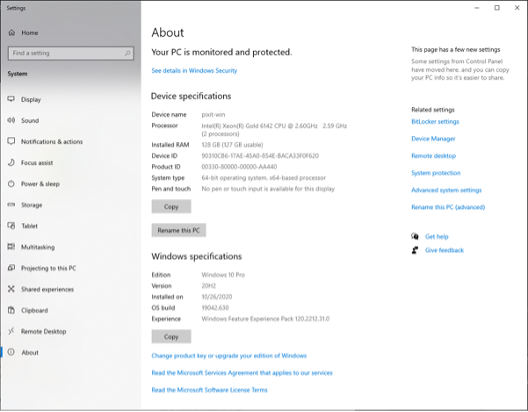Click the Display monitor icon
The image size is (528, 412).
(11, 99)
